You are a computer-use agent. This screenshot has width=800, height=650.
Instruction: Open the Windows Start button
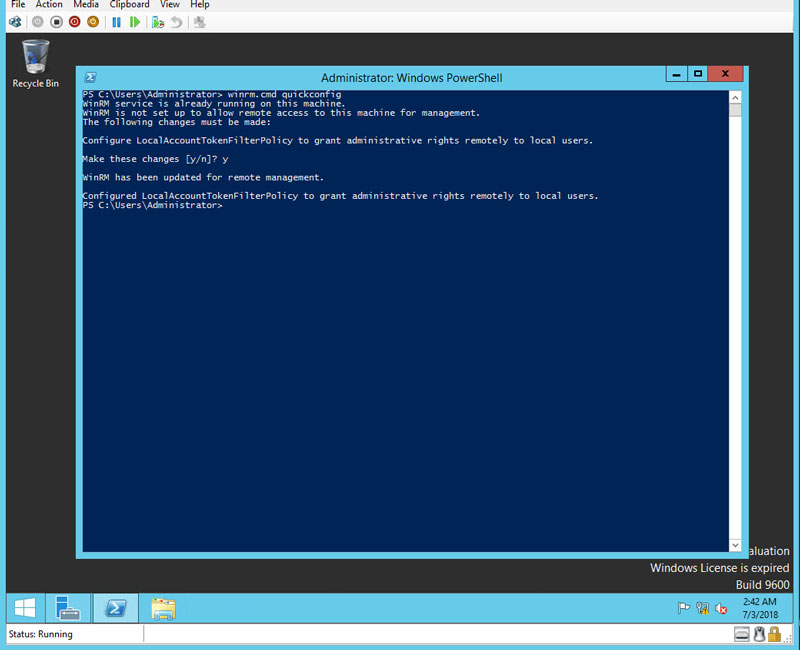click(x=25, y=608)
